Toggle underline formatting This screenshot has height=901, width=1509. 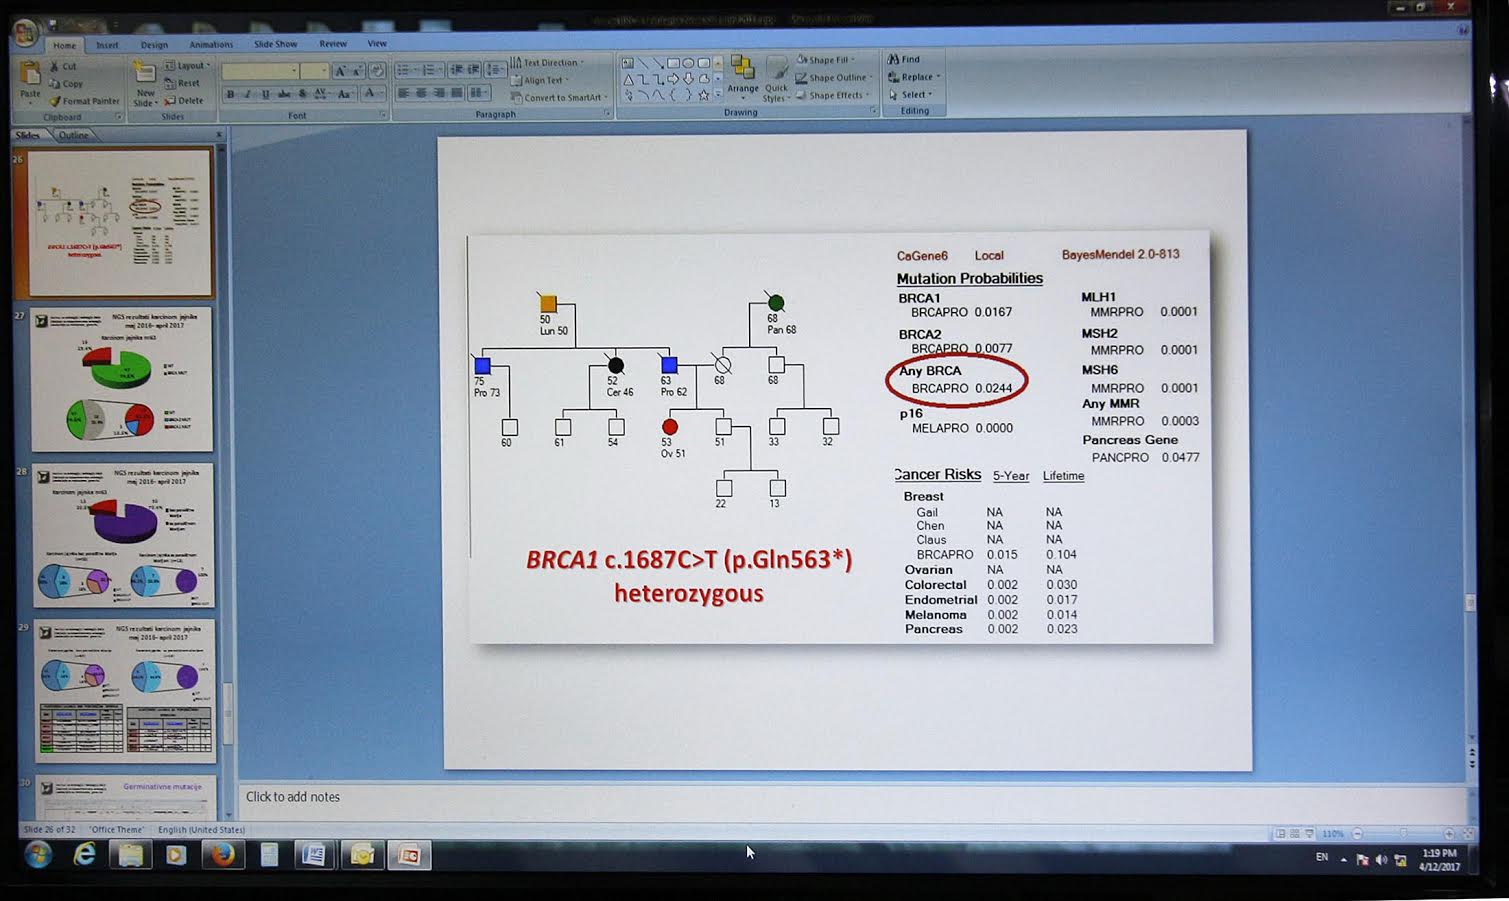point(265,94)
